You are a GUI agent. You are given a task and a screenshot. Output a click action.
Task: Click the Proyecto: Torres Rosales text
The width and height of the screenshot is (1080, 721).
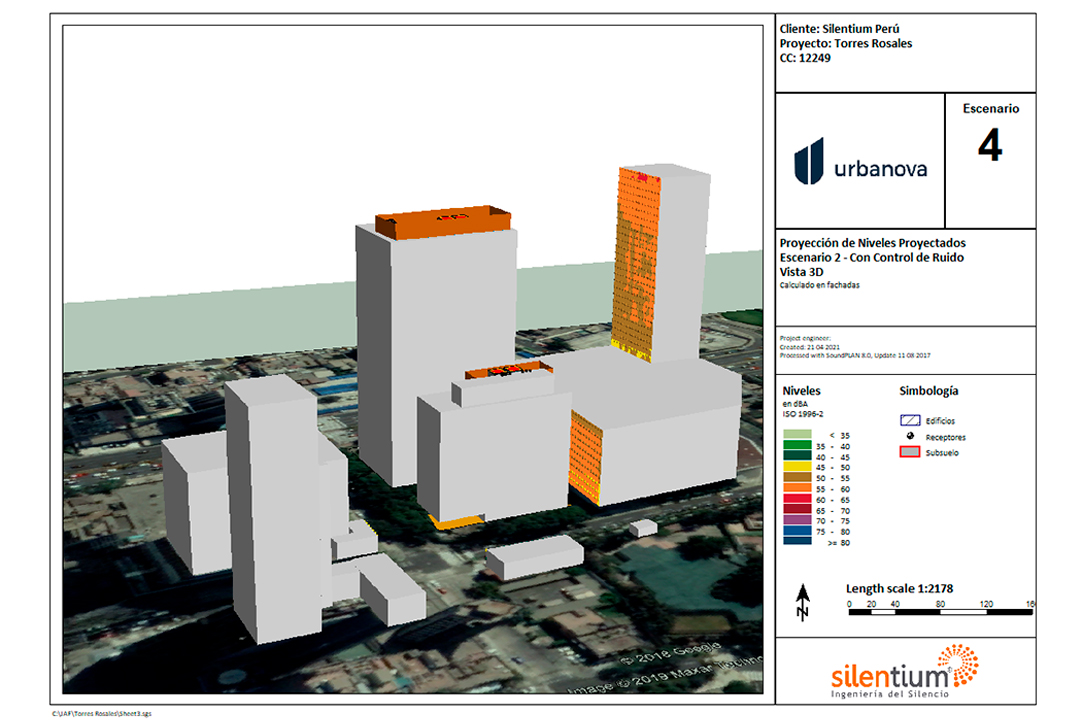pyautogui.click(x=845, y=44)
